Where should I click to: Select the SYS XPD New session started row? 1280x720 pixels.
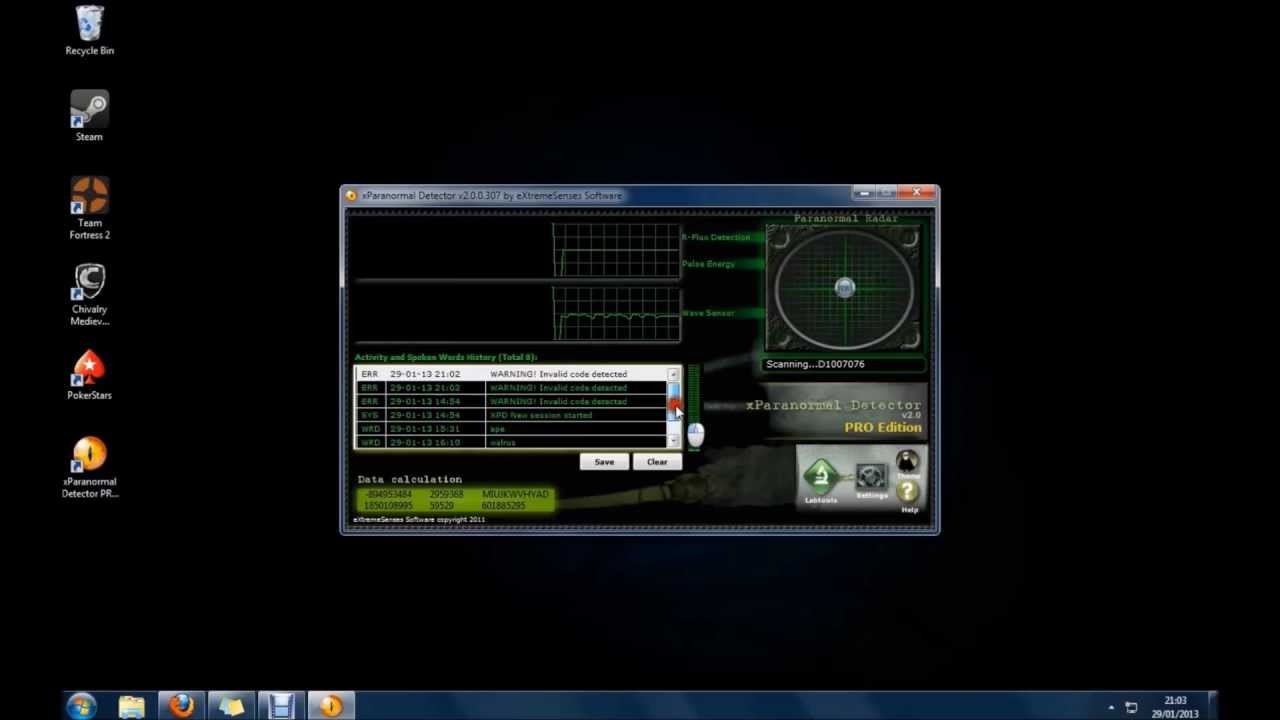pyautogui.click(x=511, y=415)
